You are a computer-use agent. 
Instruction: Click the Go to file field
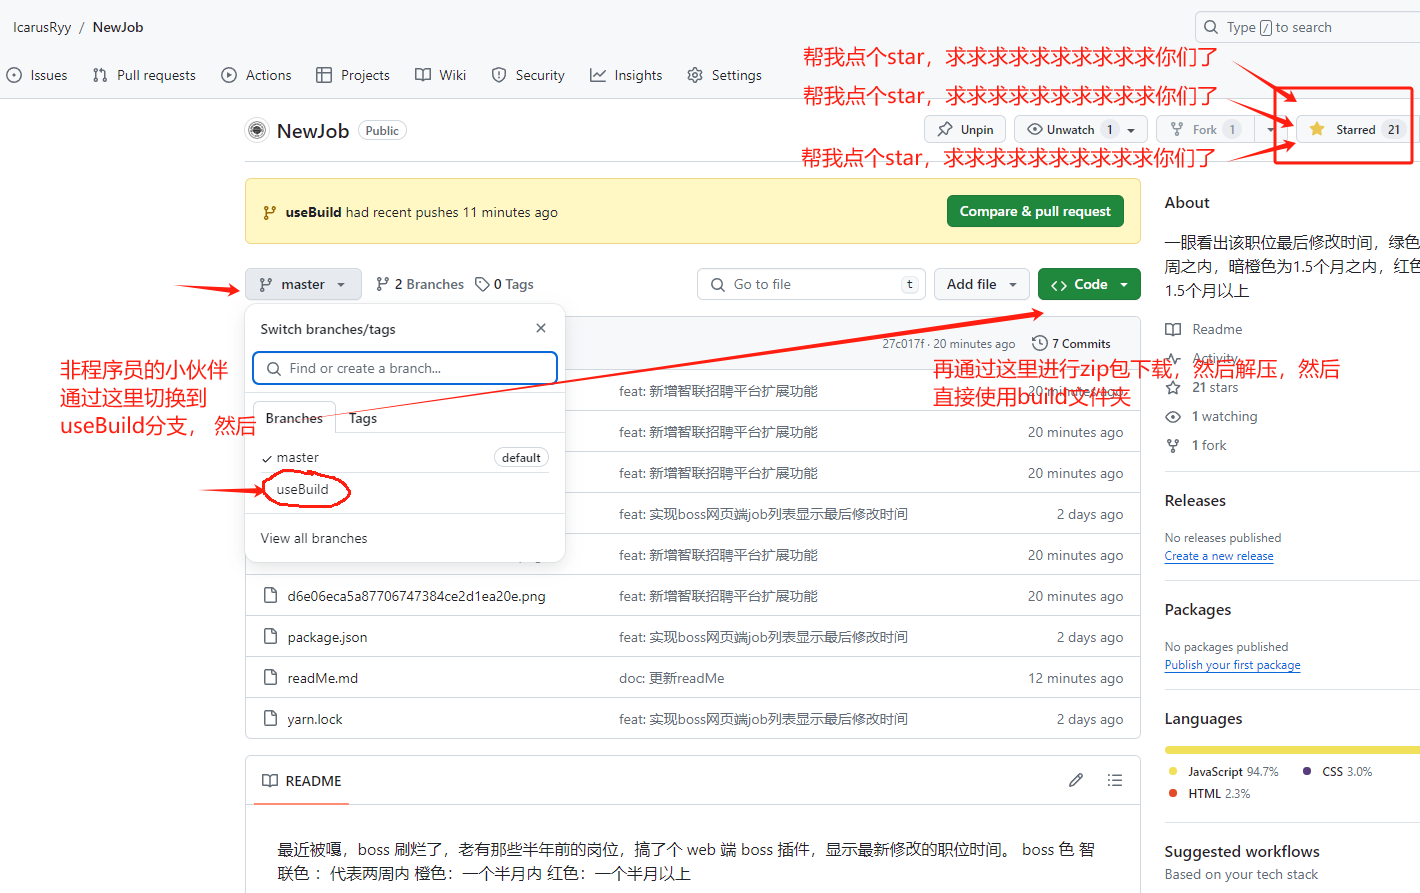(811, 284)
